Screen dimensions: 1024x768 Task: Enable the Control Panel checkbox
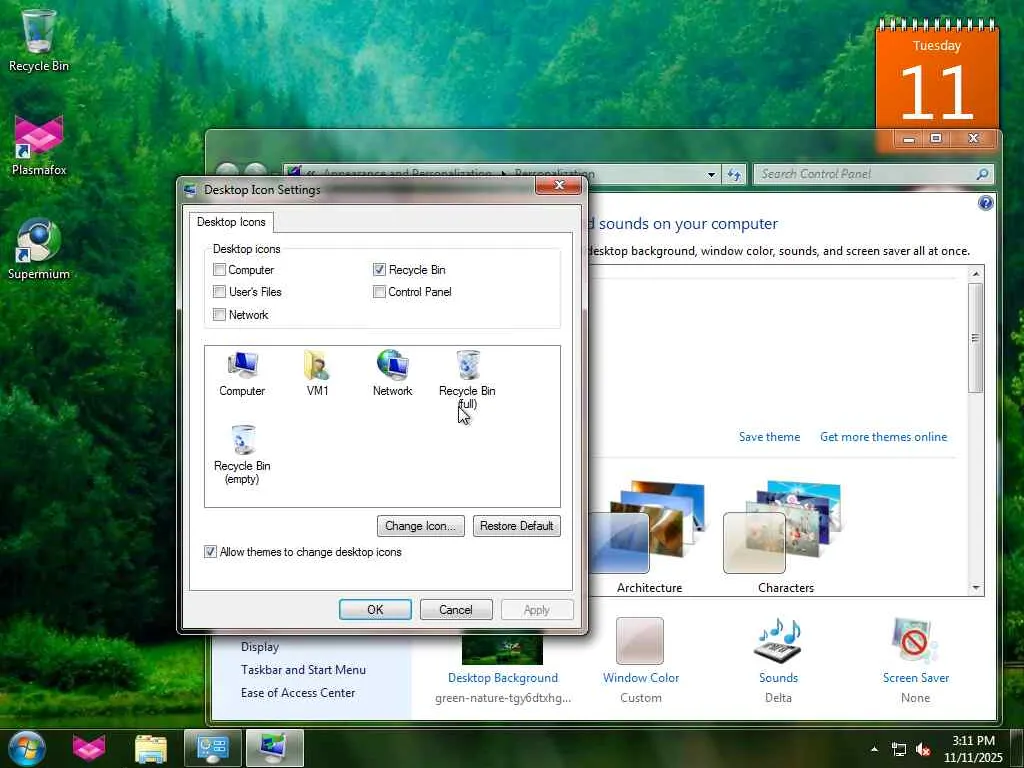click(x=379, y=292)
